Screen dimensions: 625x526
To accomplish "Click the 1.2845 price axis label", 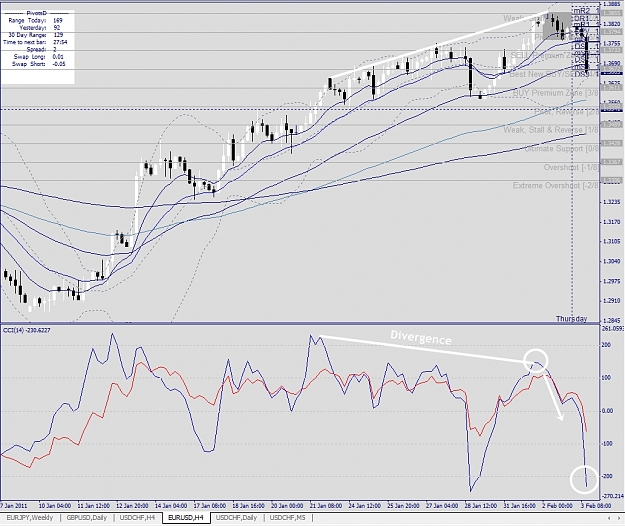I will 612,320.
